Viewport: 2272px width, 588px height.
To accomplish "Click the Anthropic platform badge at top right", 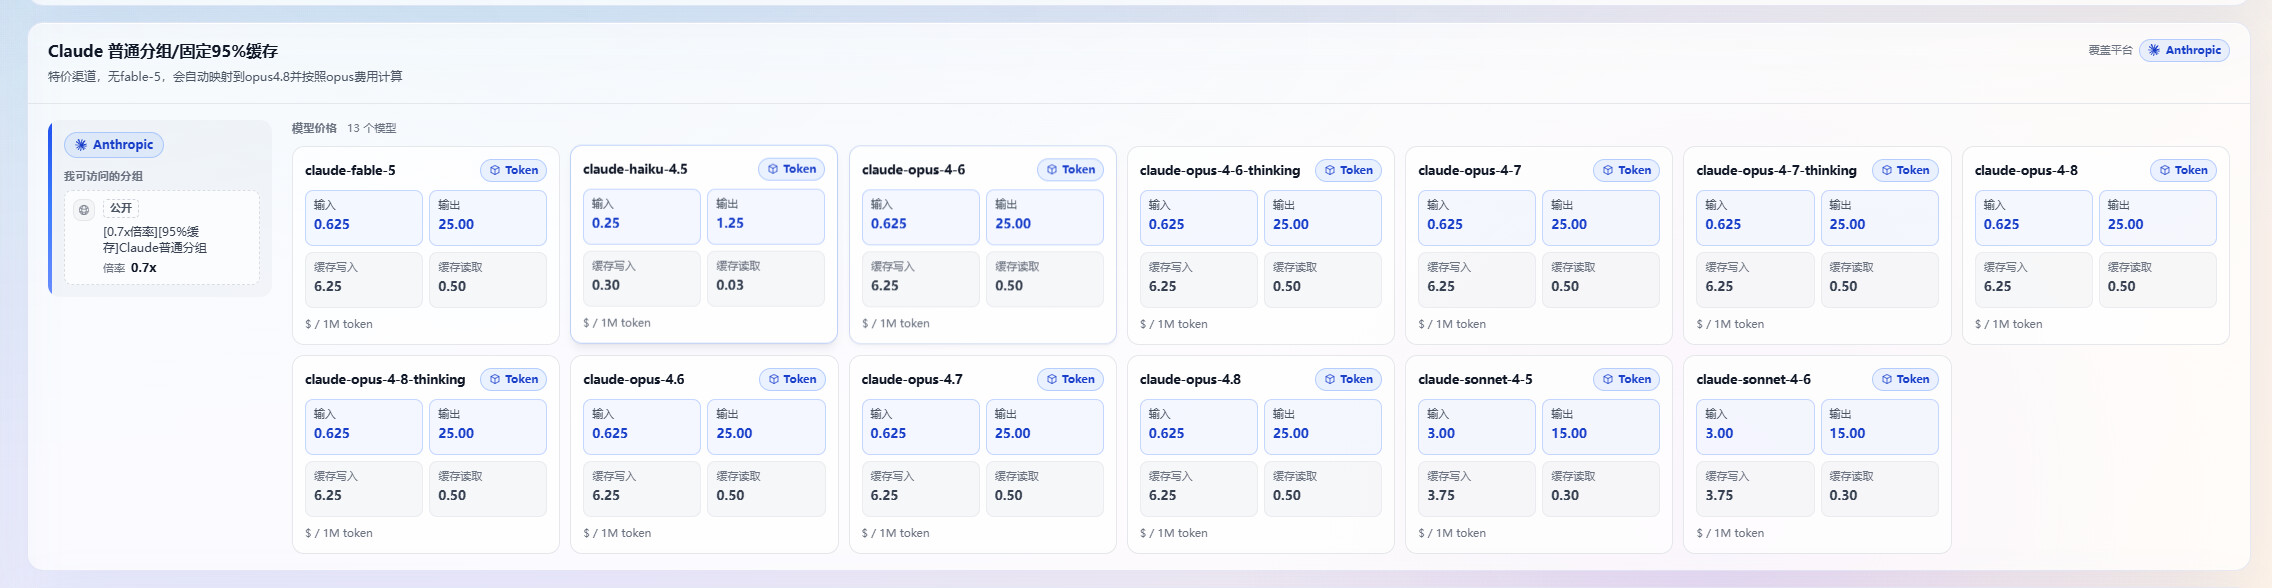I will coord(2183,50).
